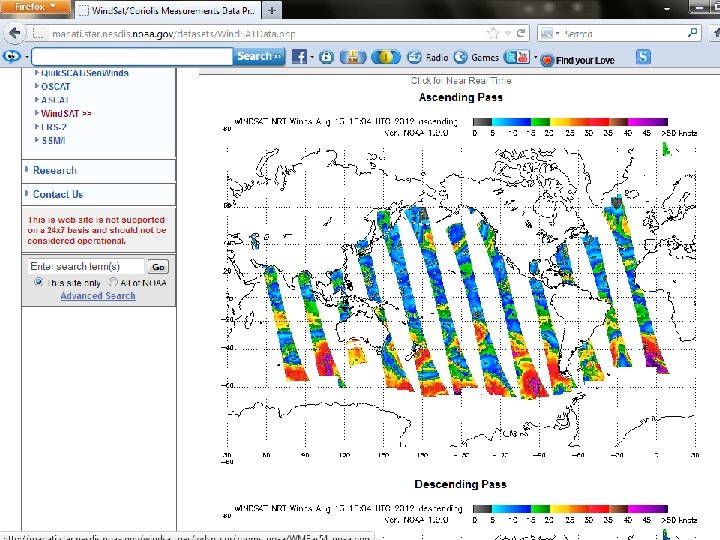This screenshot has height=540, width=720.
Task: Open the Advanced Search link
Action: (97, 296)
